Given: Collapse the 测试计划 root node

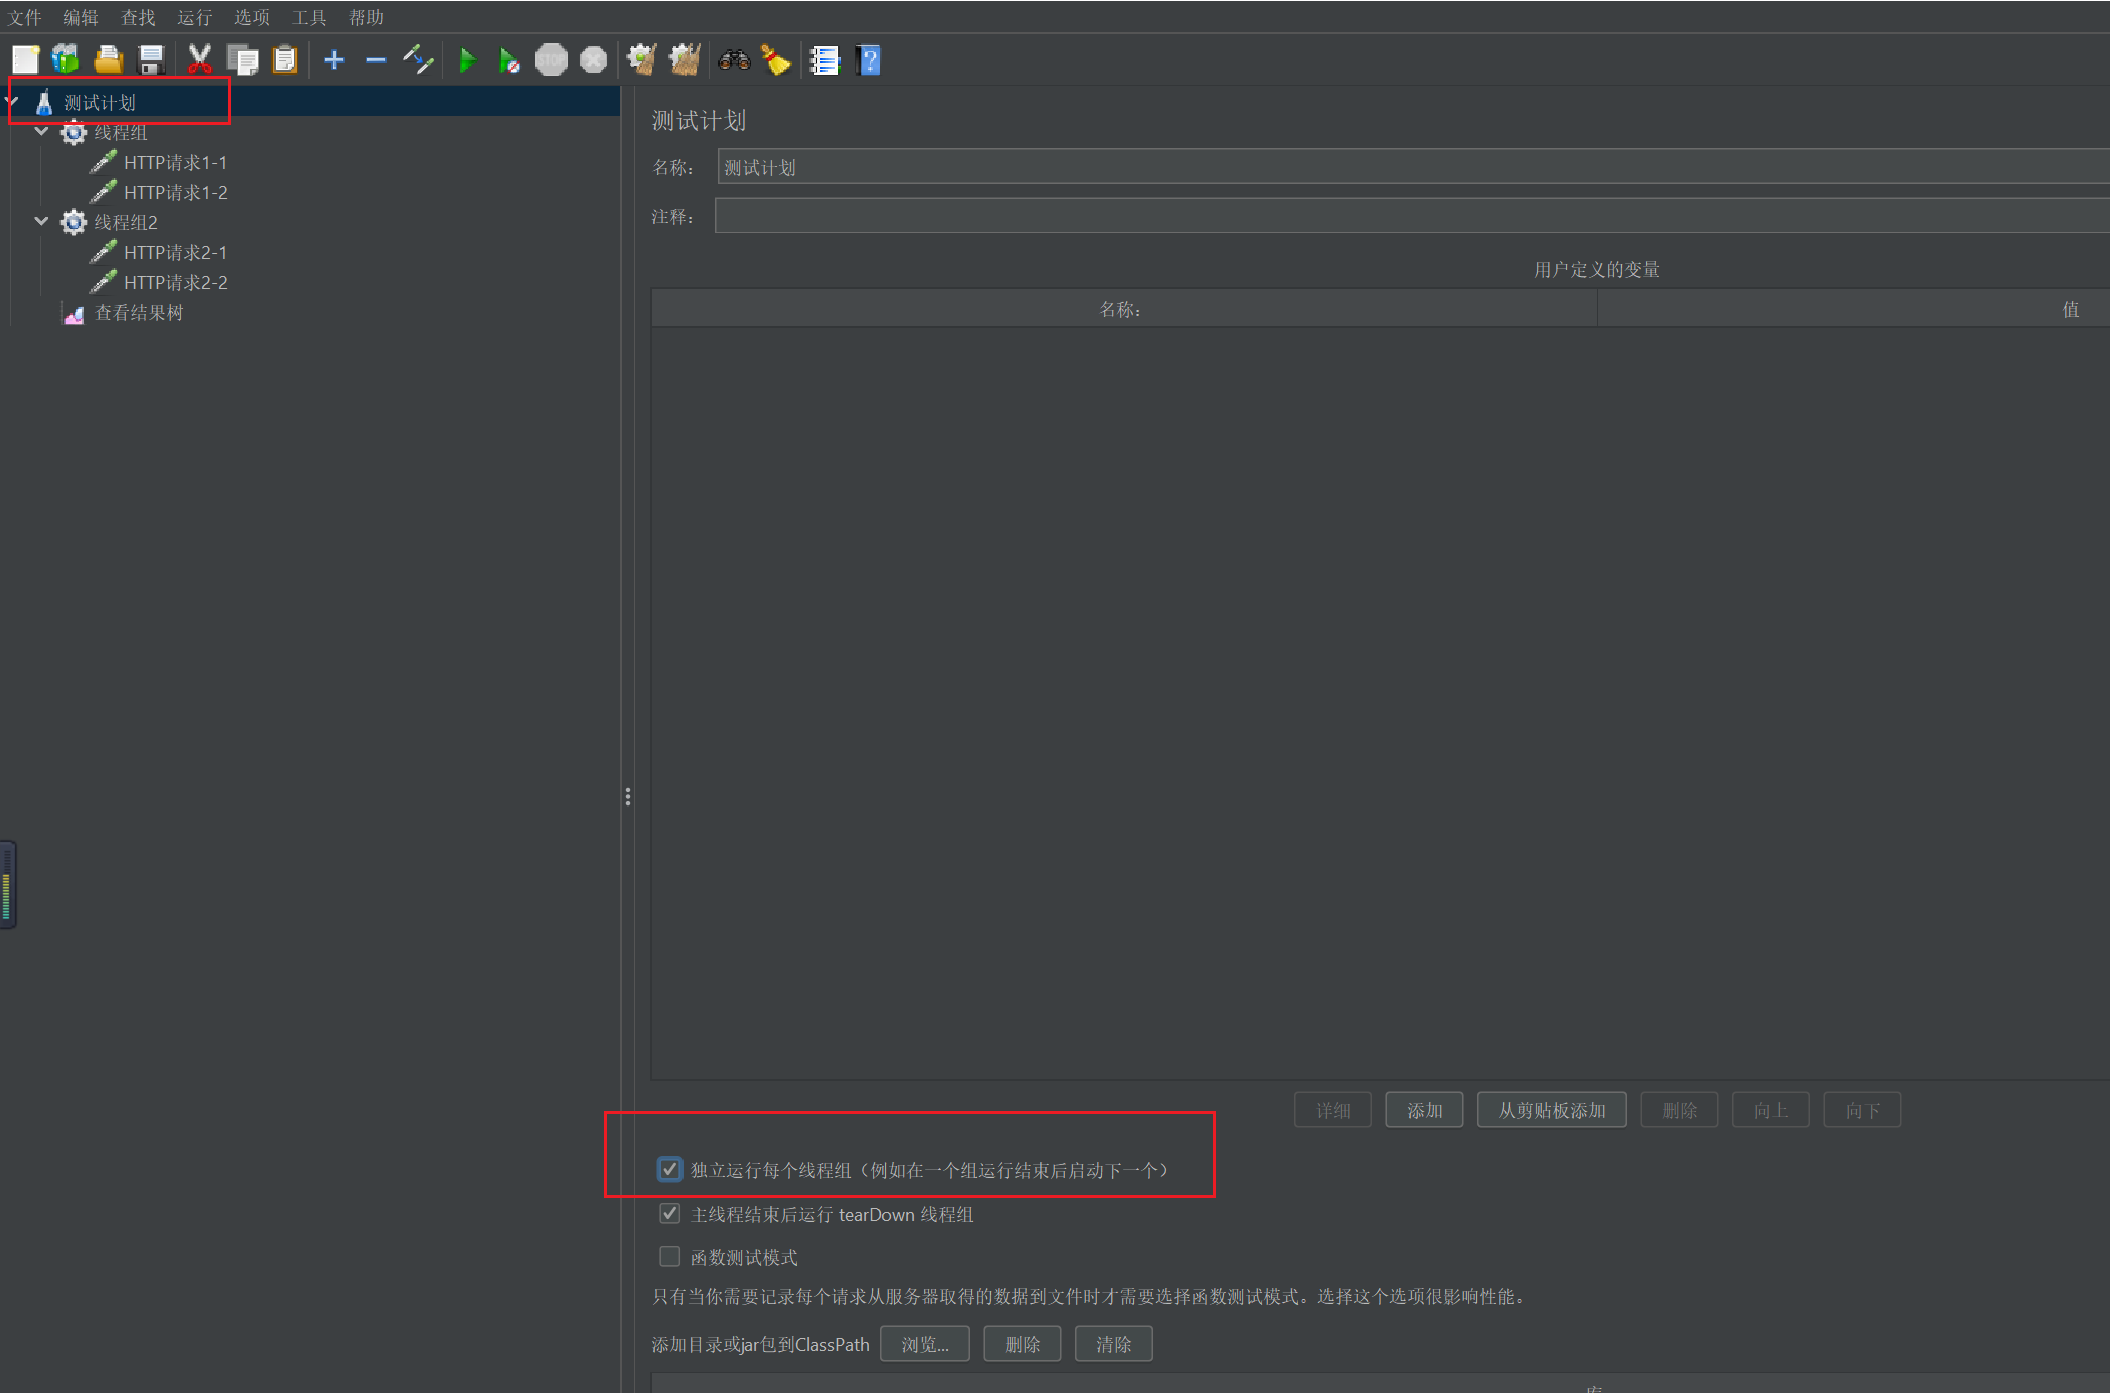Looking at the screenshot, I should pyautogui.click(x=13, y=102).
